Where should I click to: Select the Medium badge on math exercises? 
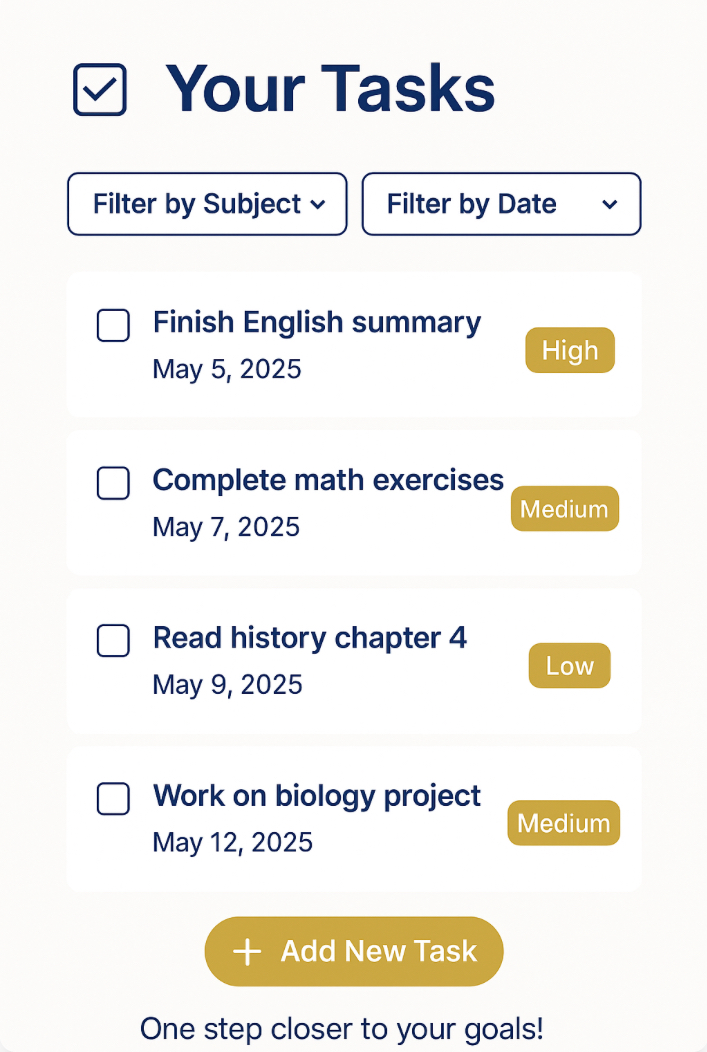point(565,509)
